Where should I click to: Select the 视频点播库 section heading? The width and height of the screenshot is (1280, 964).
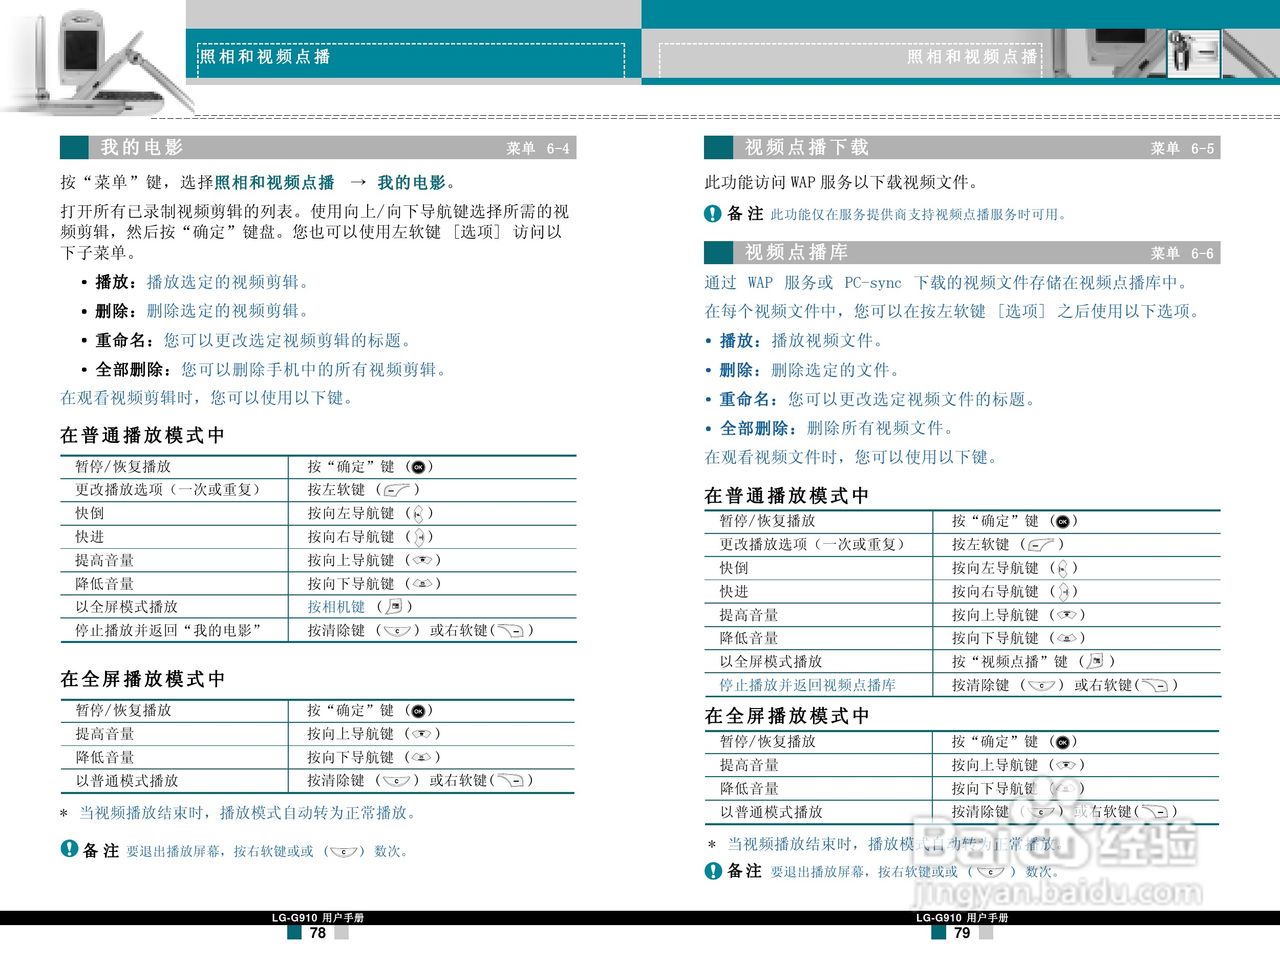(x=796, y=253)
